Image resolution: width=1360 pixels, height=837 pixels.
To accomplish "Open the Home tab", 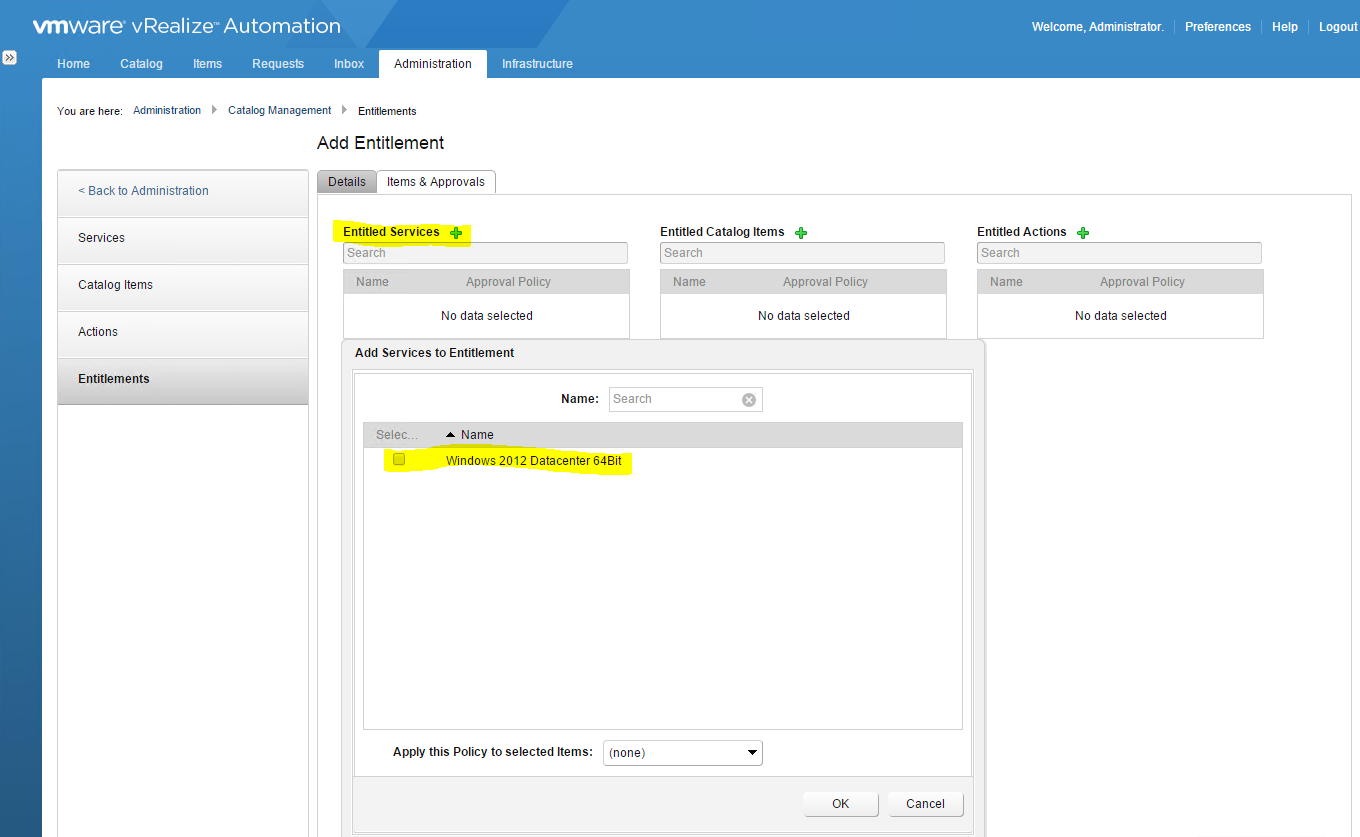I will (x=74, y=64).
